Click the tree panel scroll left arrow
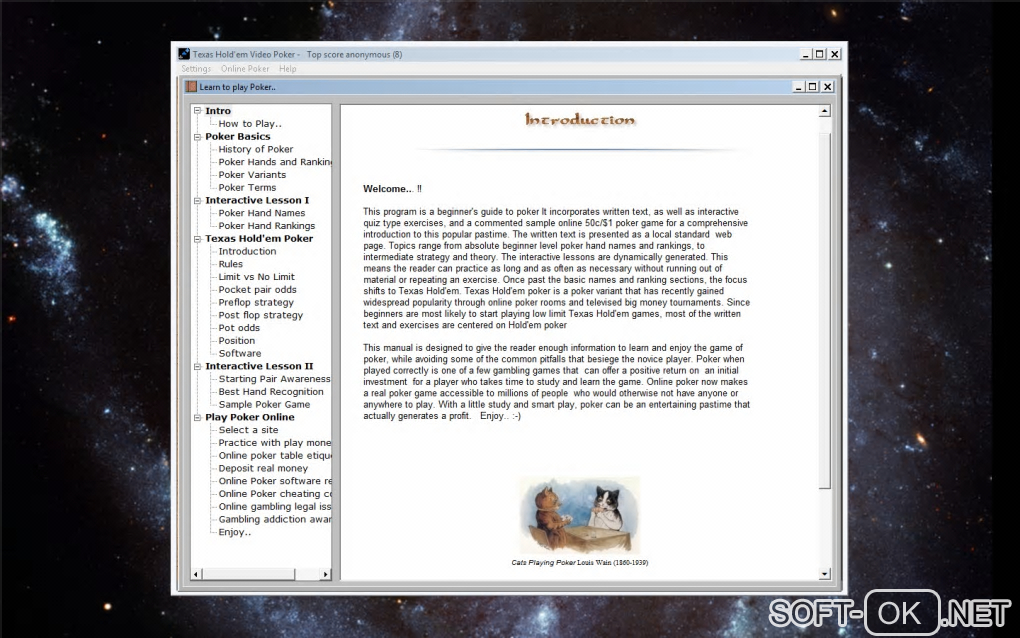1020x638 pixels. coord(196,574)
